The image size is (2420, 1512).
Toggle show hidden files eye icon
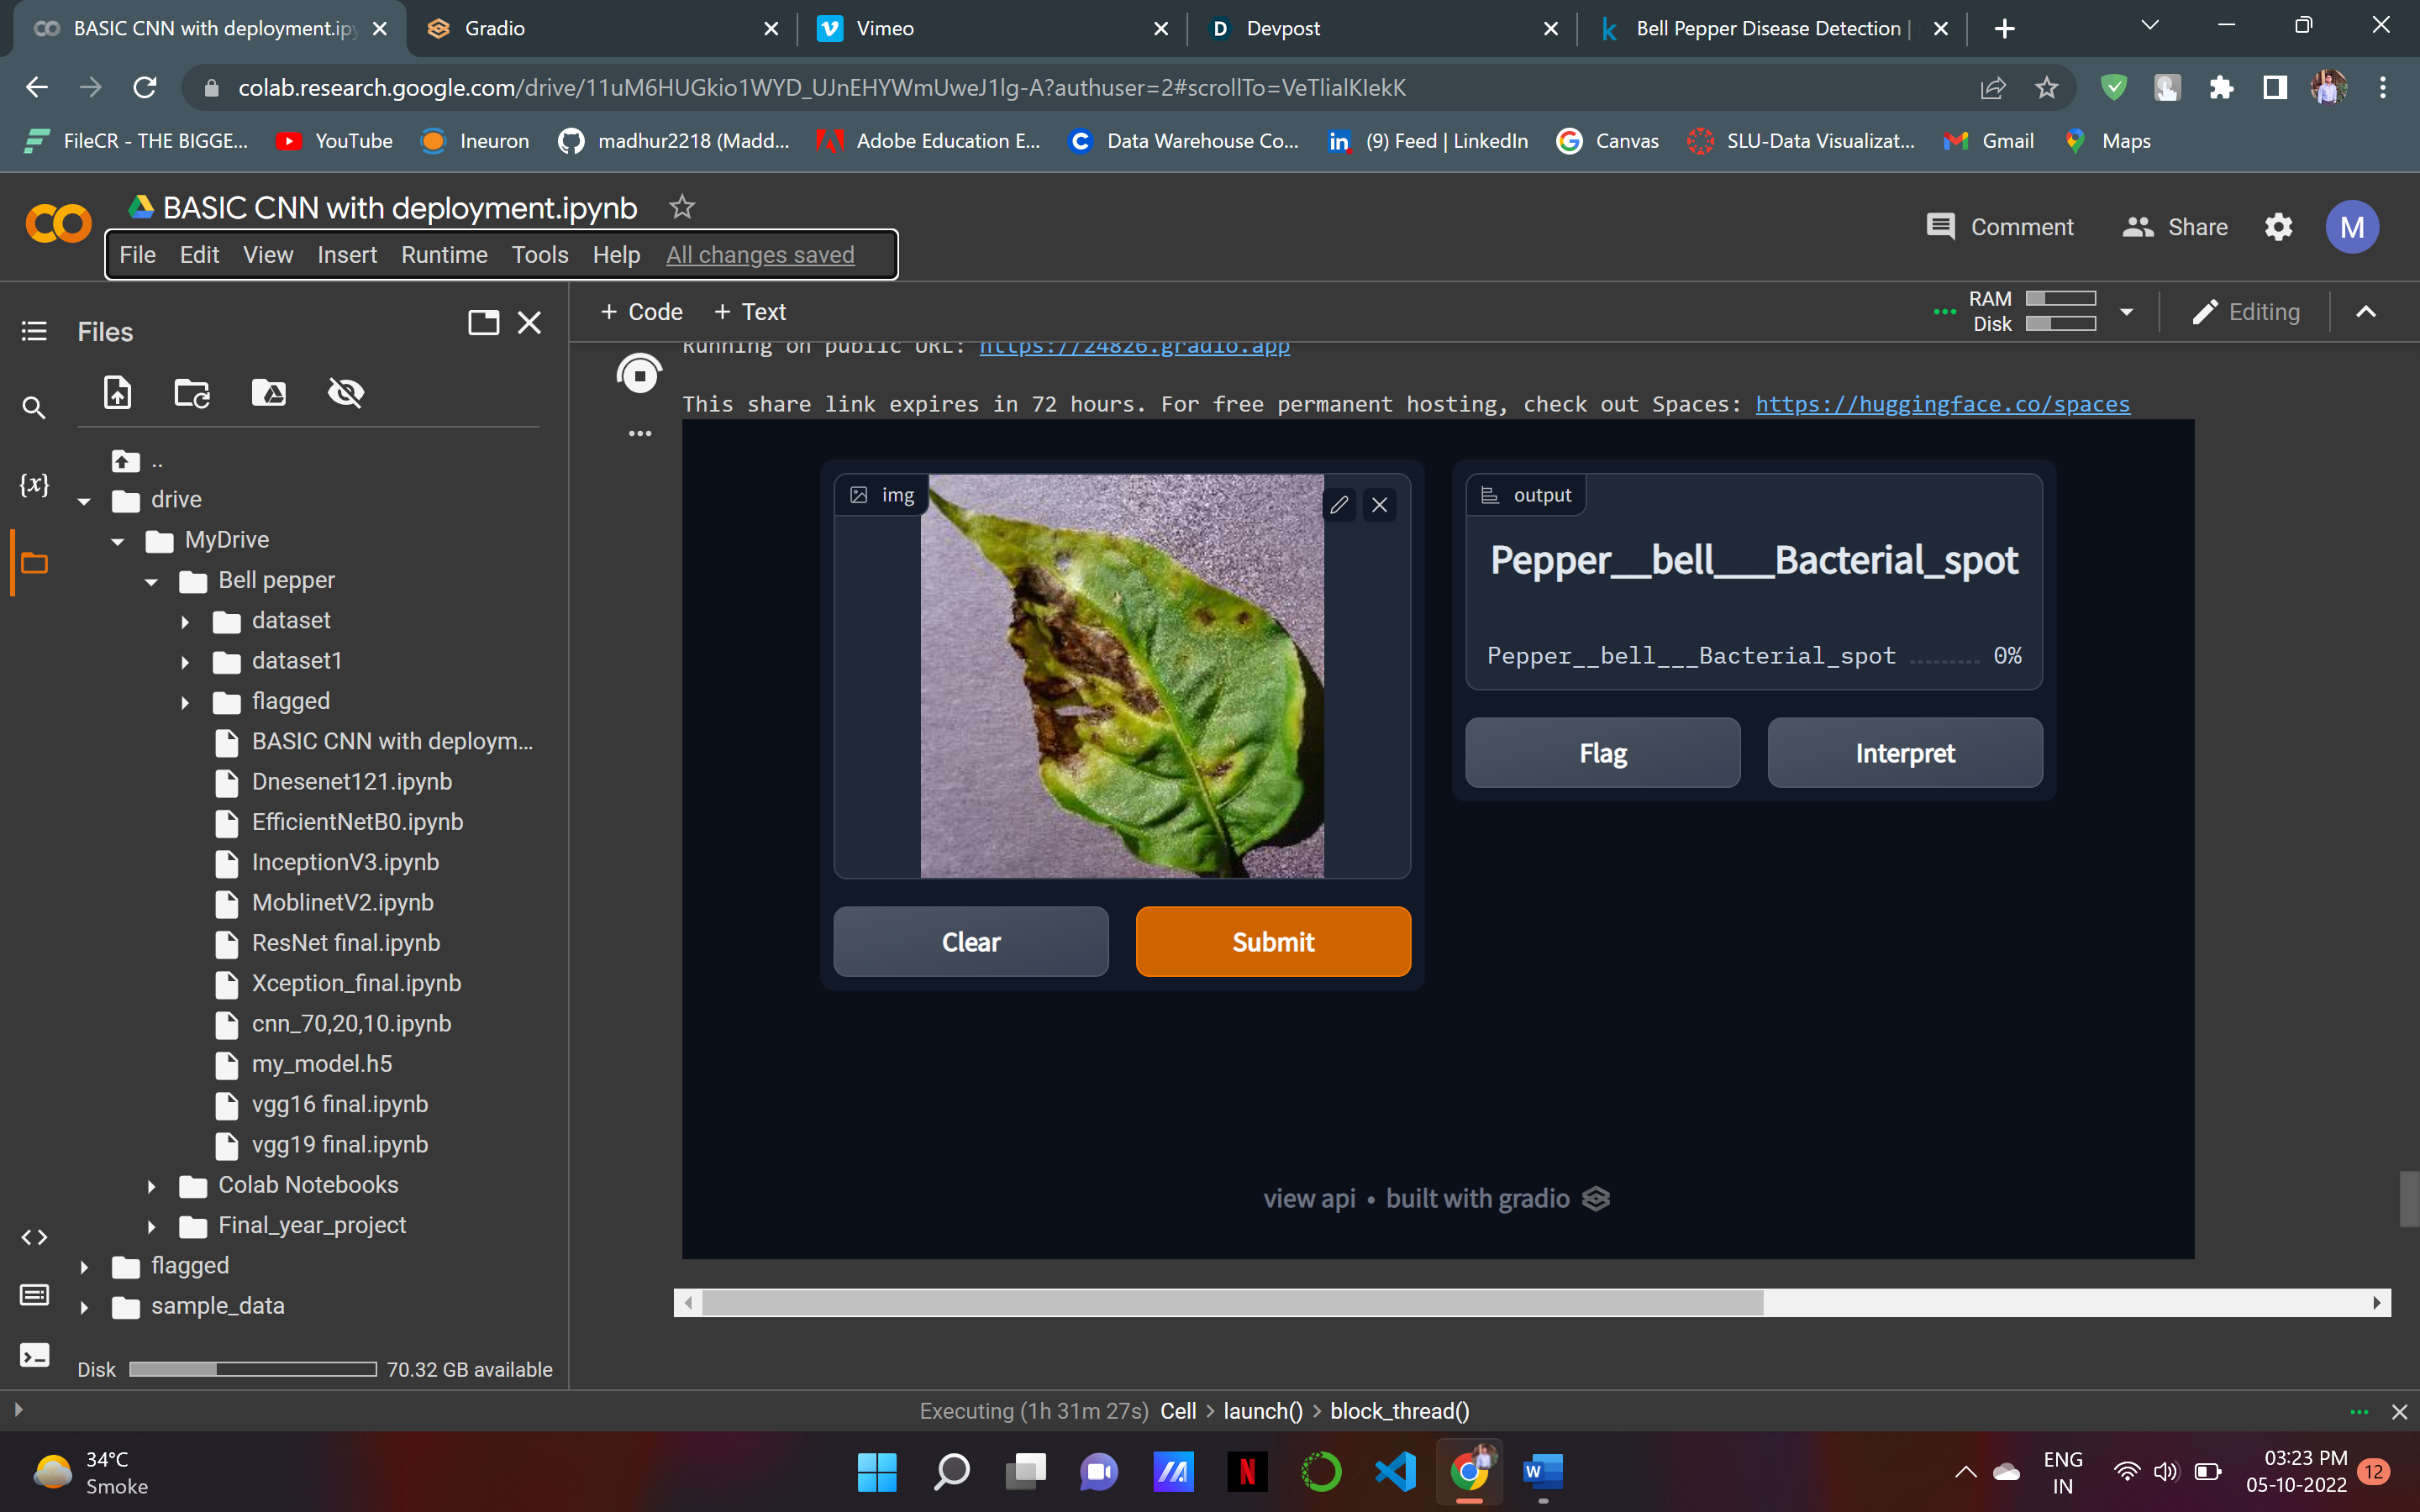[x=345, y=392]
